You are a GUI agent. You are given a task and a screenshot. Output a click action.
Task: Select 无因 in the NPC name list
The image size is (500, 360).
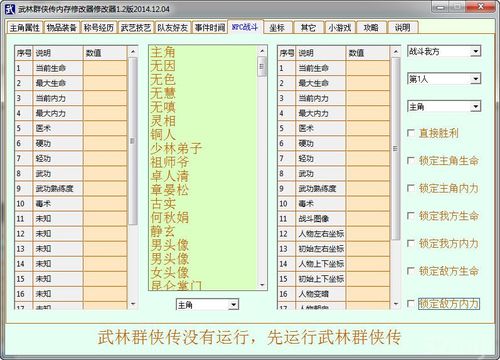(x=163, y=66)
